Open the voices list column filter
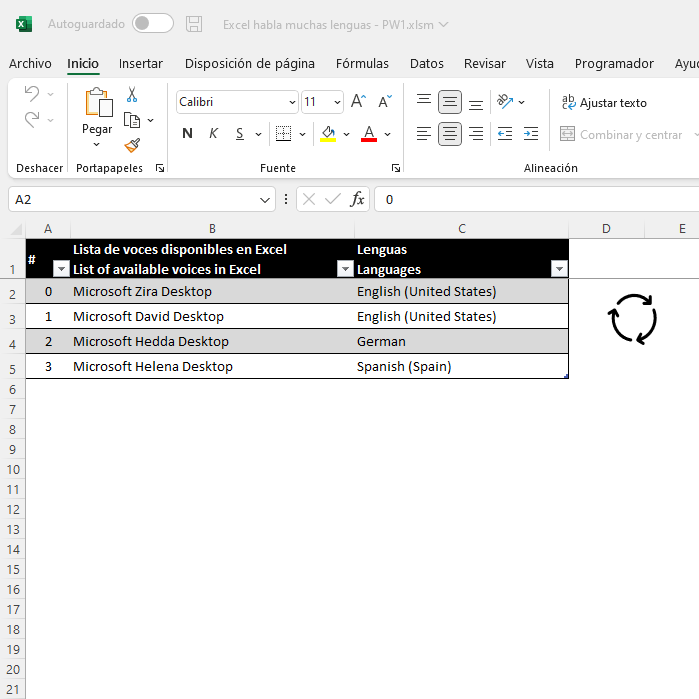Viewport: 699px width, 699px height. coord(345,269)
